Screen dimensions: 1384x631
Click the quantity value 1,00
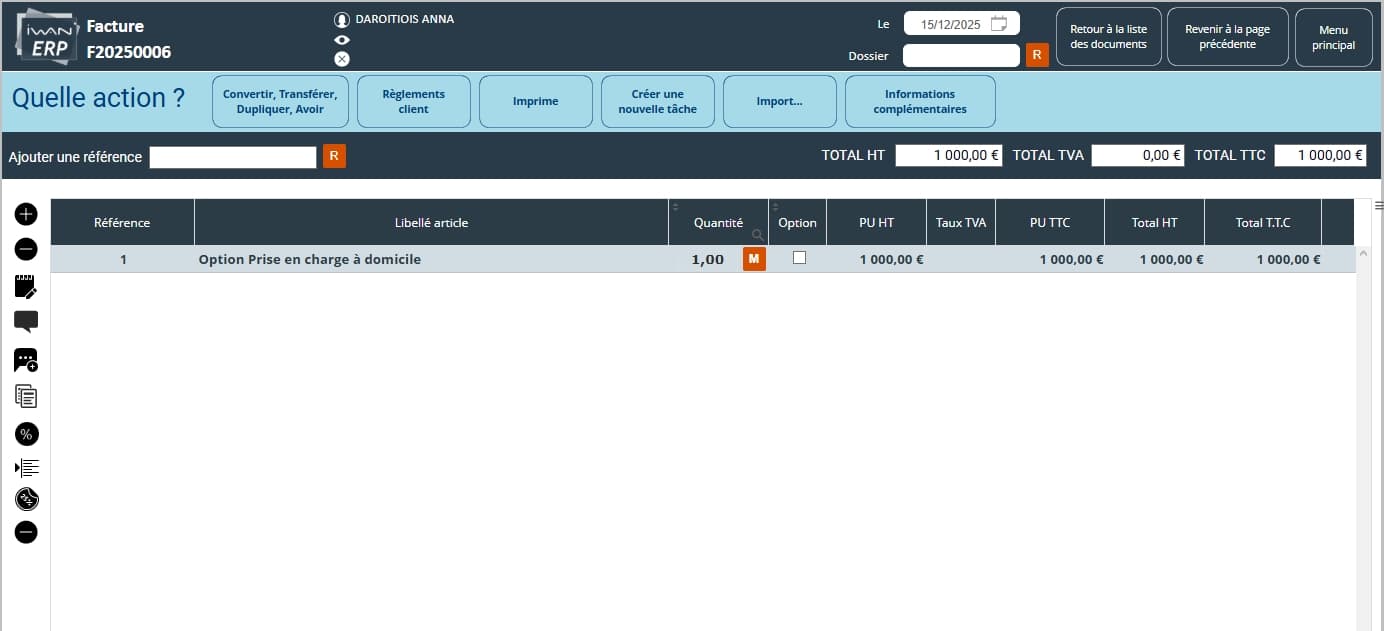click(x=708, y=259)
